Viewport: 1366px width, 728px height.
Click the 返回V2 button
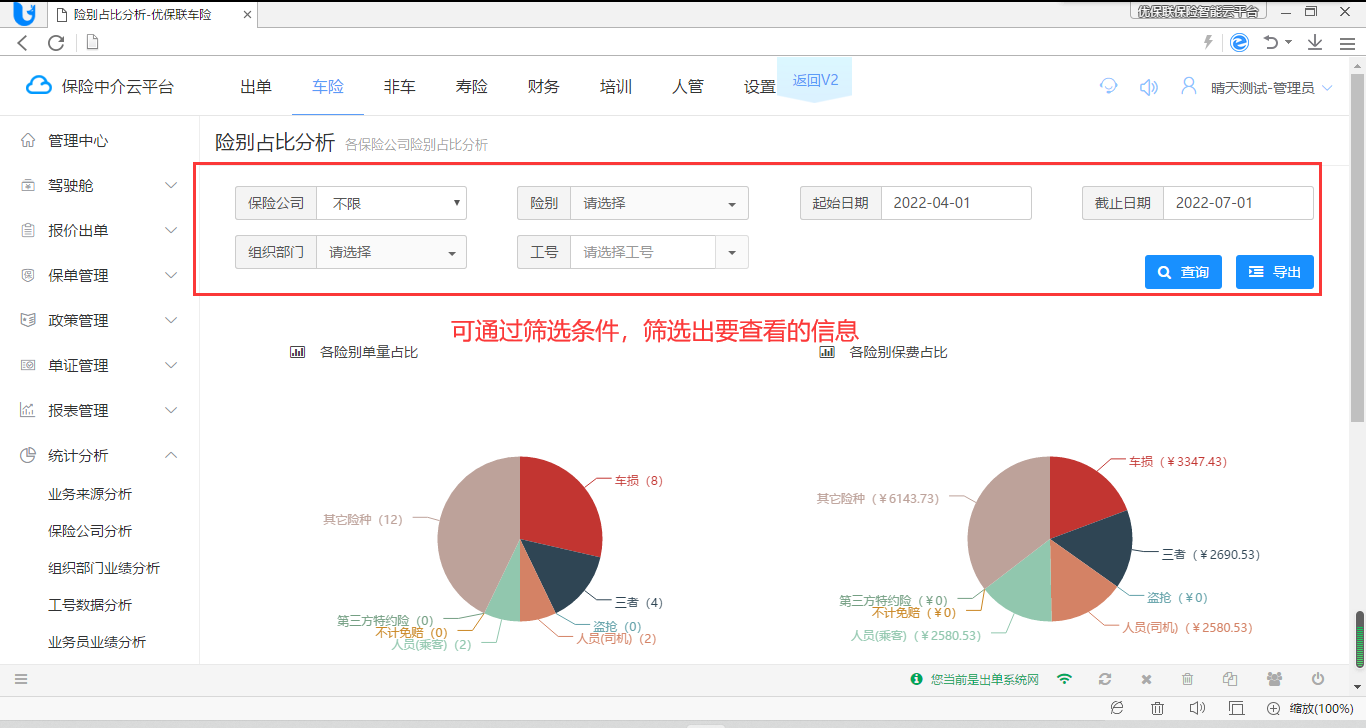pos(815,80)
